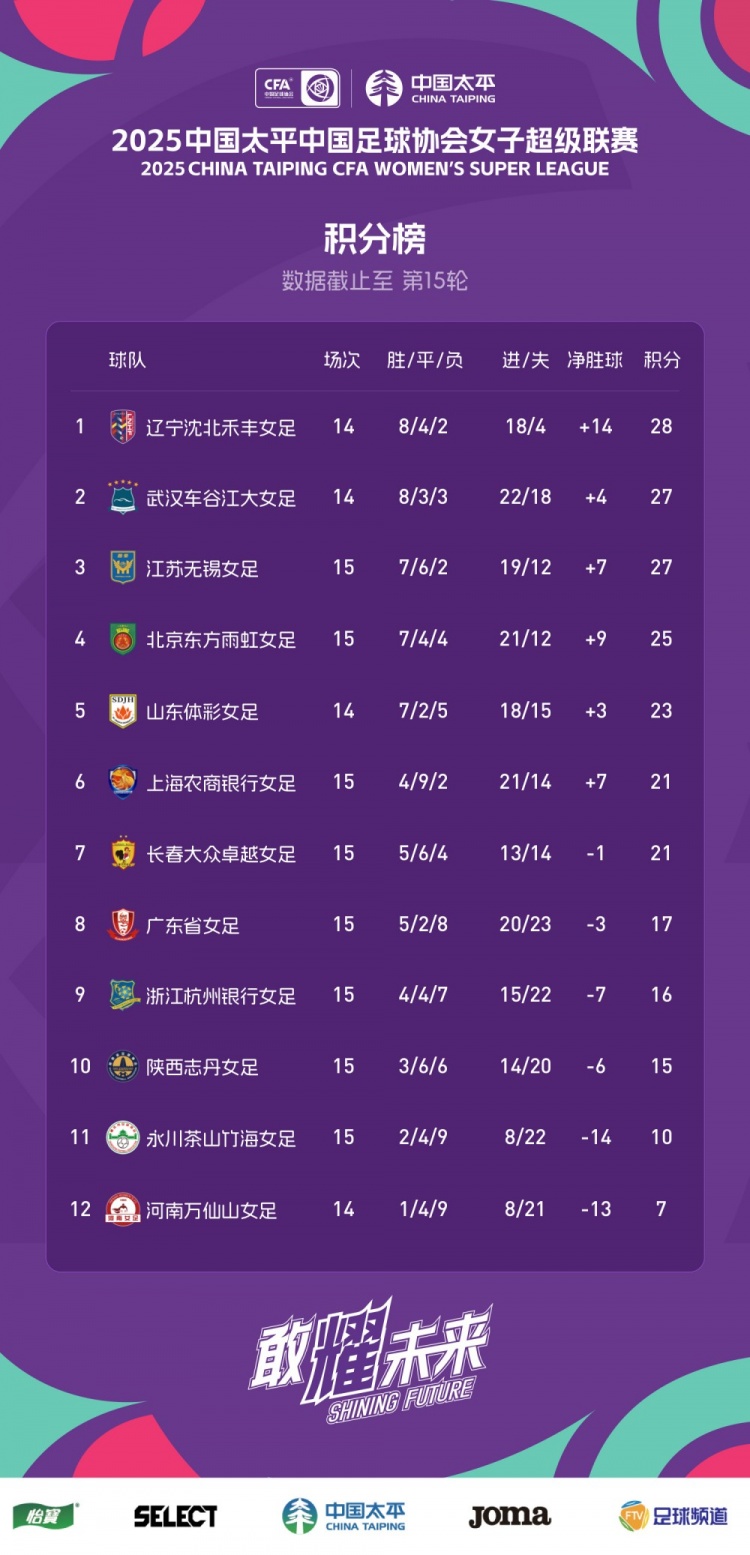Click the Shaanxi Zhidan team crest
Screen dimensions: 750x1555
pyautogui.click(x=122, y=1066)
